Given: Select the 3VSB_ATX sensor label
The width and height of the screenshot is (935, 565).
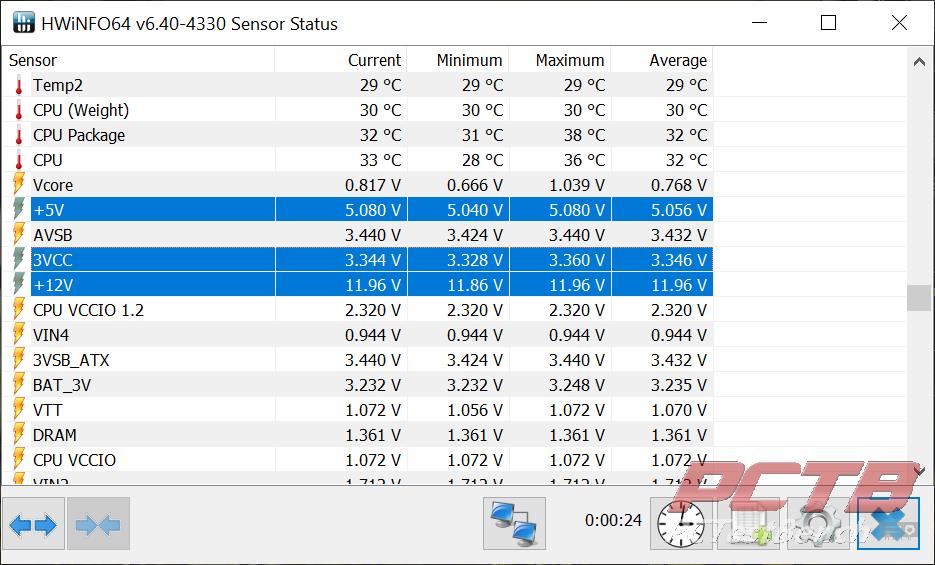Looking at the screenshot, I should pyautogui.click(x=71, y=361).
